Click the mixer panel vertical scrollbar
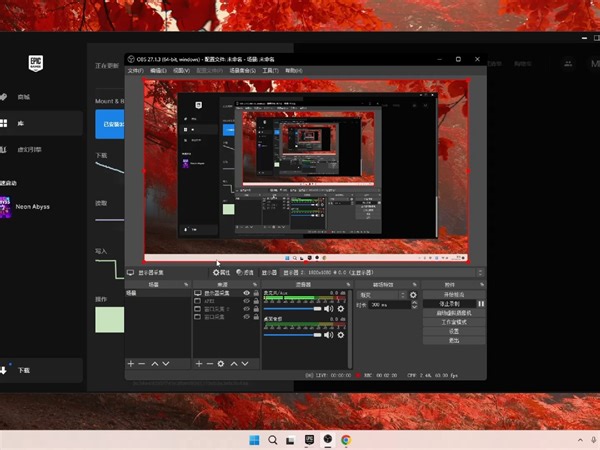This screenshot has height=450, width=600. tap(349, 329)
